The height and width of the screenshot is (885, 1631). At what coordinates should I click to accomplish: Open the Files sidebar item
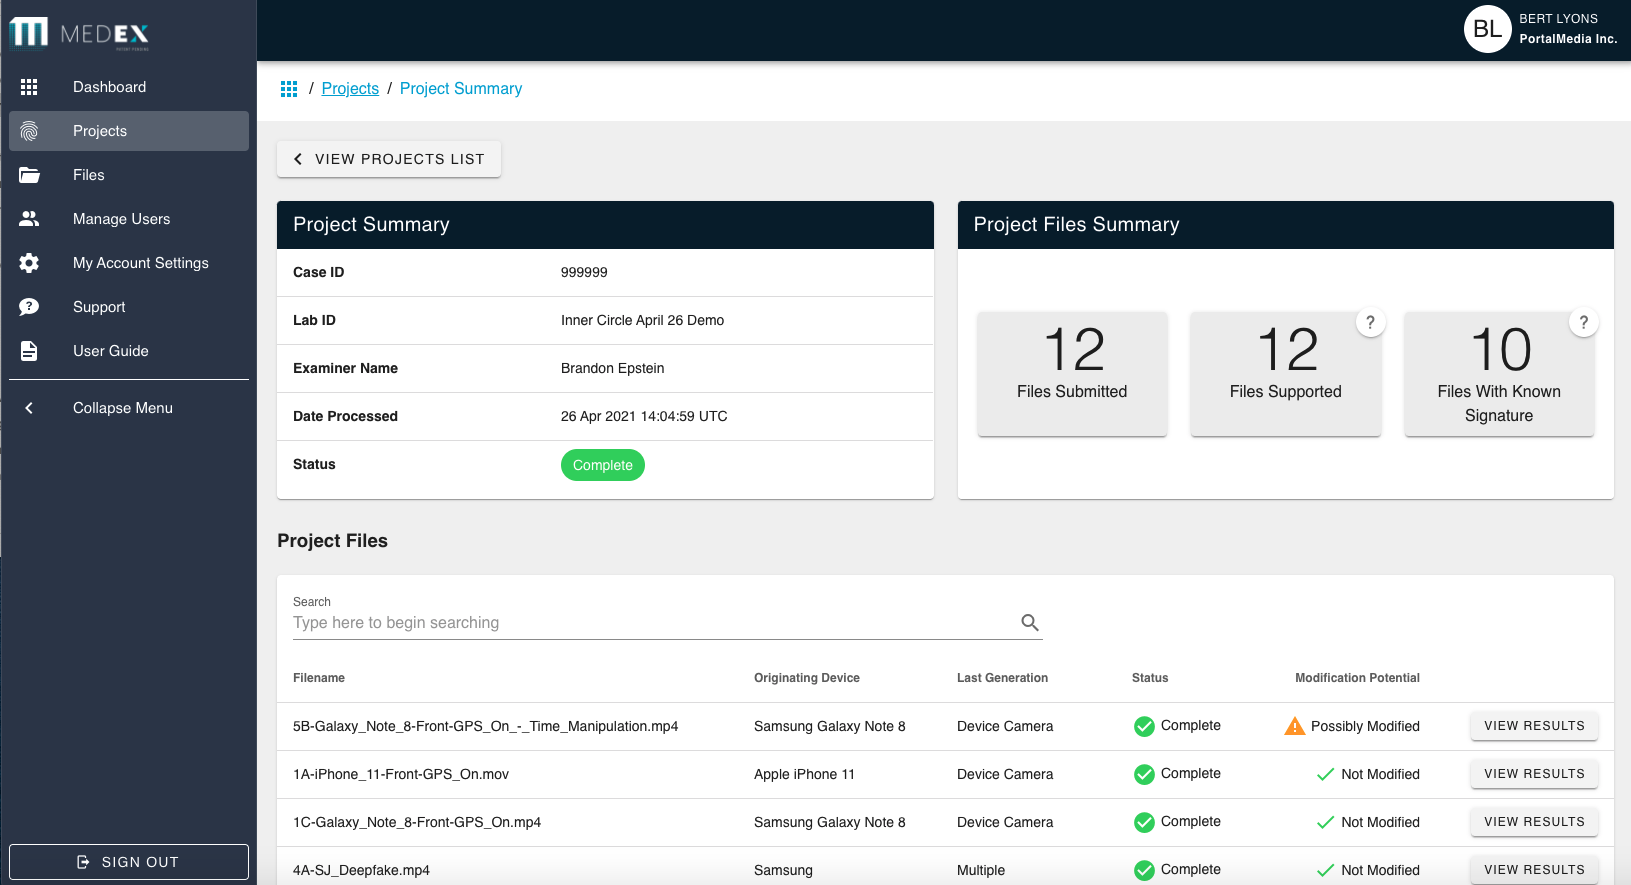click(x=129, y=175)
